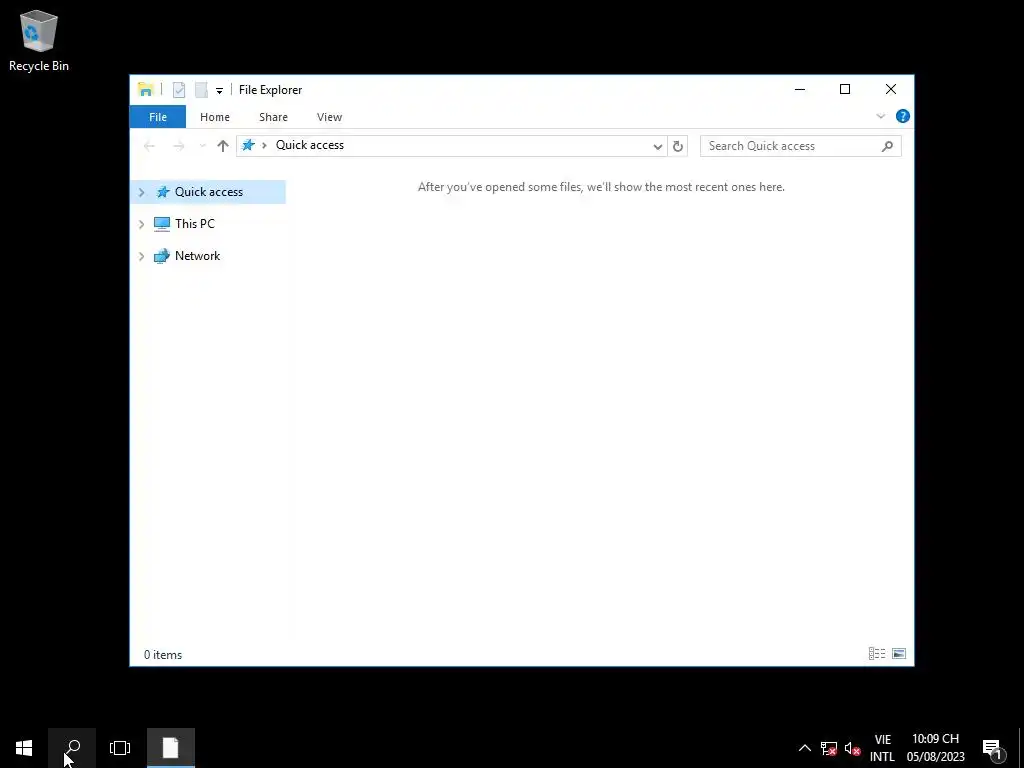Open the recent locations dropdown
This screenshot has width=1024, height=768.
(202, 146)
